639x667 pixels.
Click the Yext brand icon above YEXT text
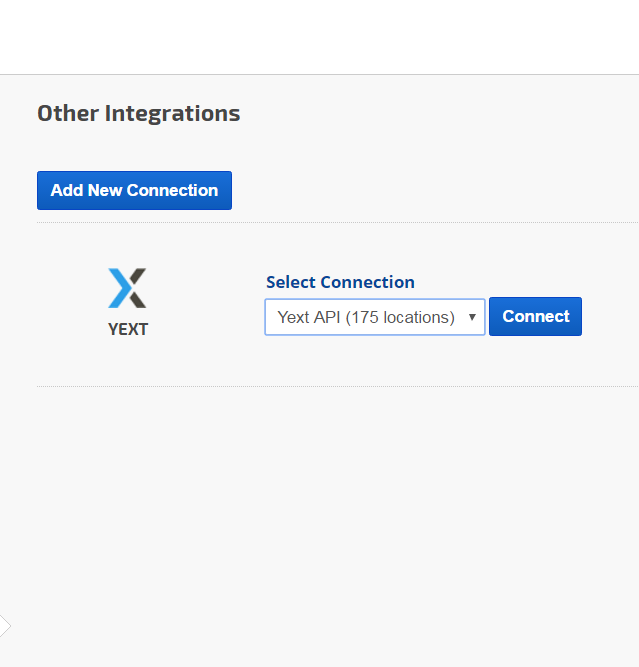127,288
